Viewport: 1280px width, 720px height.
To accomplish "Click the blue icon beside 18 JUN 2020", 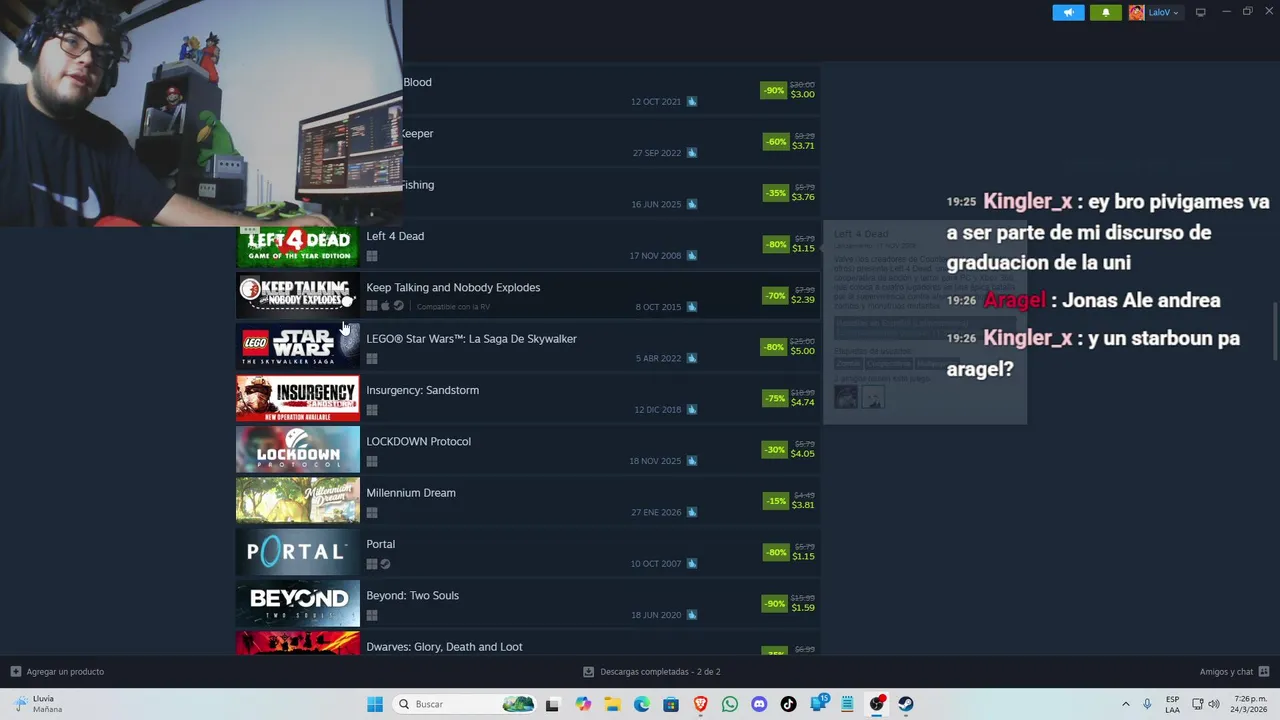I will click(x=692, y=615).
